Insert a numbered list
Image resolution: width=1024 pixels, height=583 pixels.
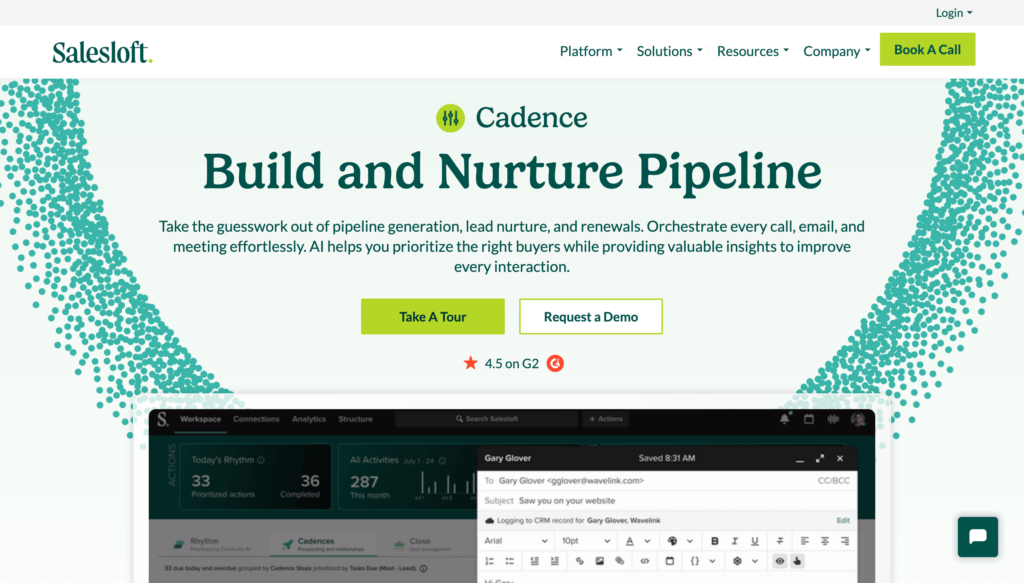(490, 561)
